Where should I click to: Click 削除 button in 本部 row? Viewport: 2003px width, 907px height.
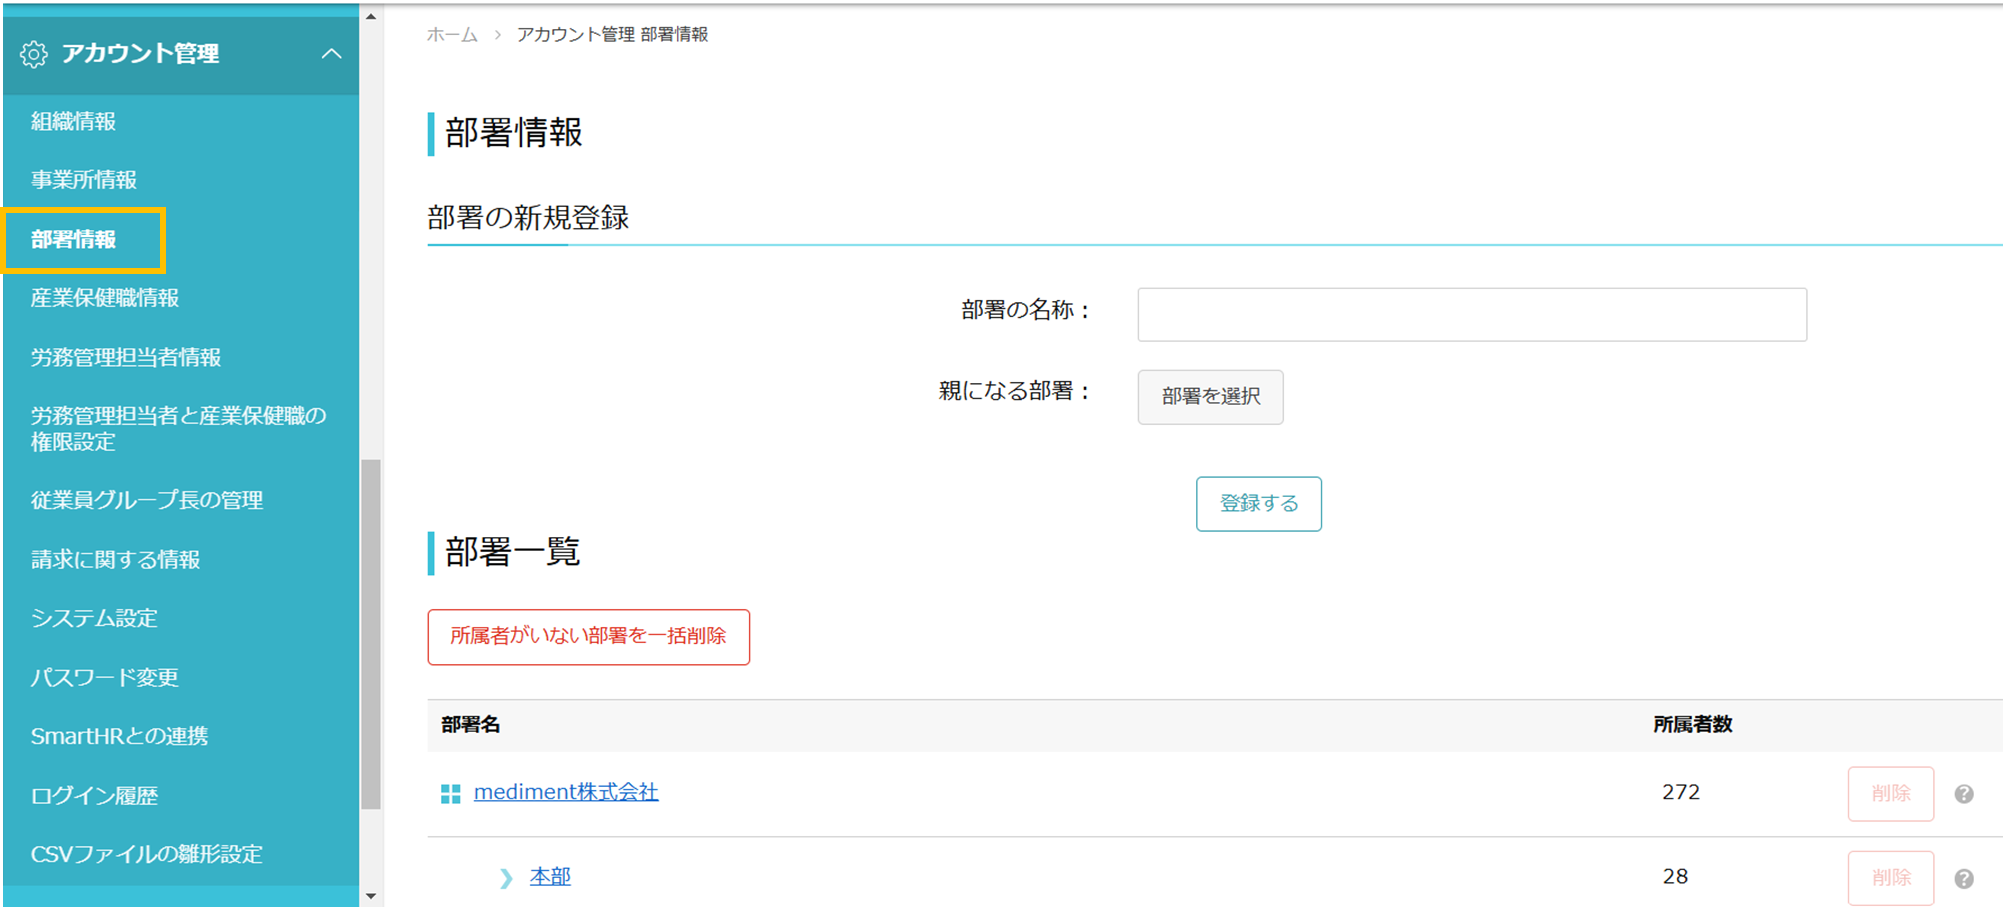click(x=1890, y=878)
